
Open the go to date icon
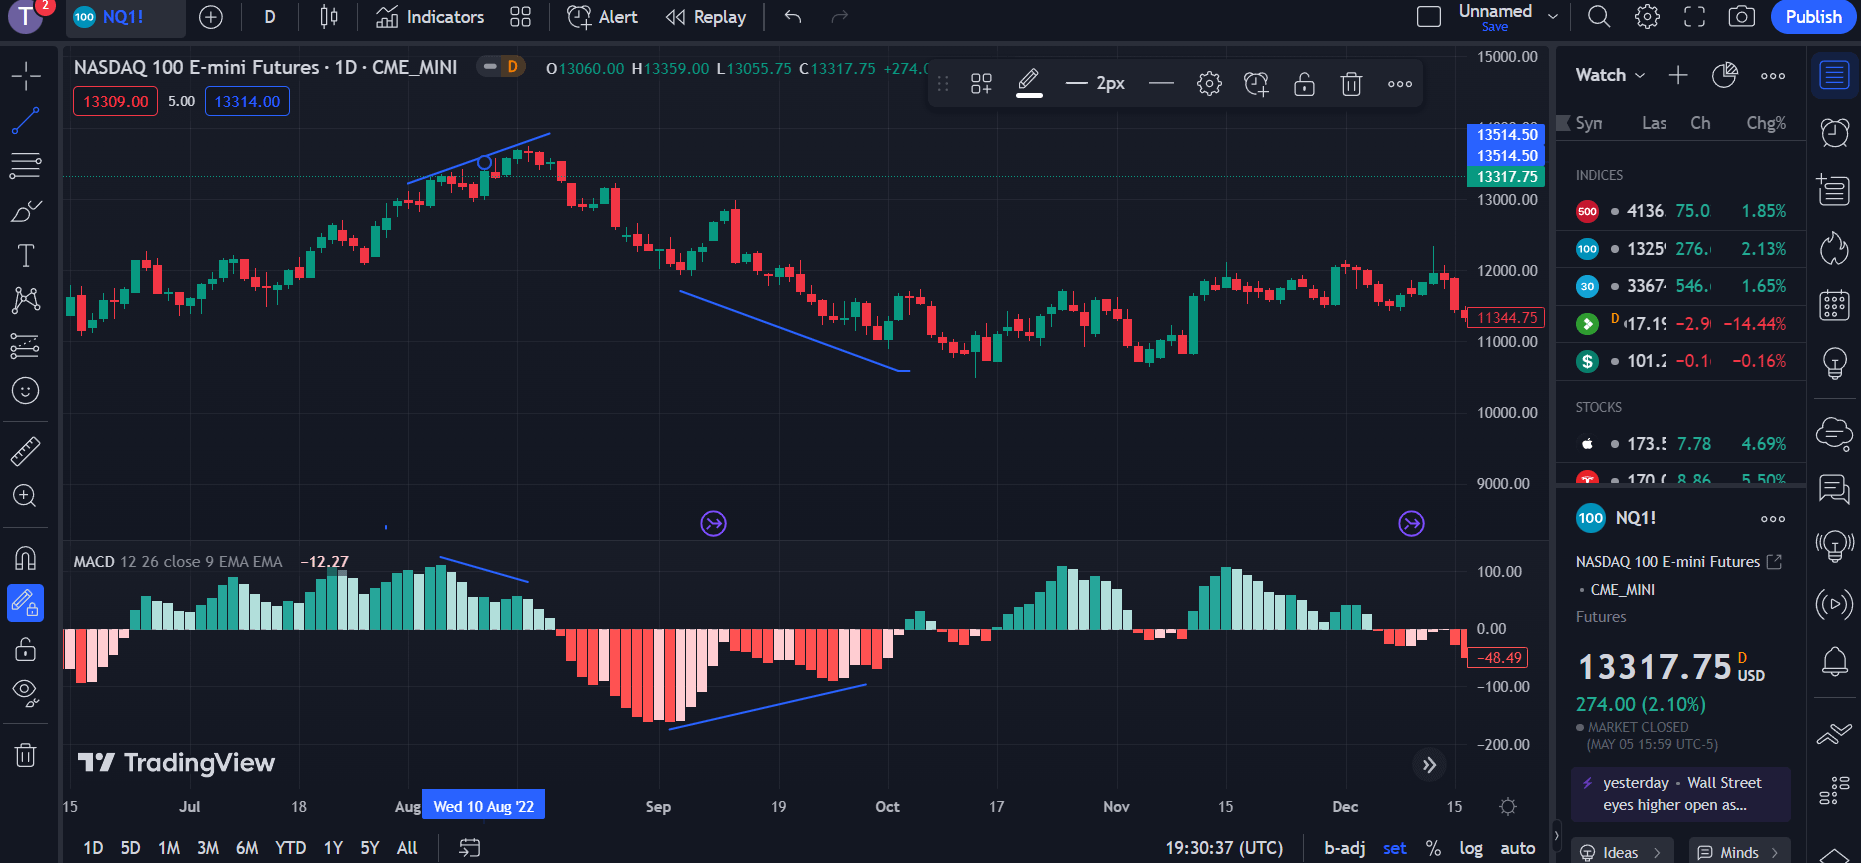pos(469,848)
